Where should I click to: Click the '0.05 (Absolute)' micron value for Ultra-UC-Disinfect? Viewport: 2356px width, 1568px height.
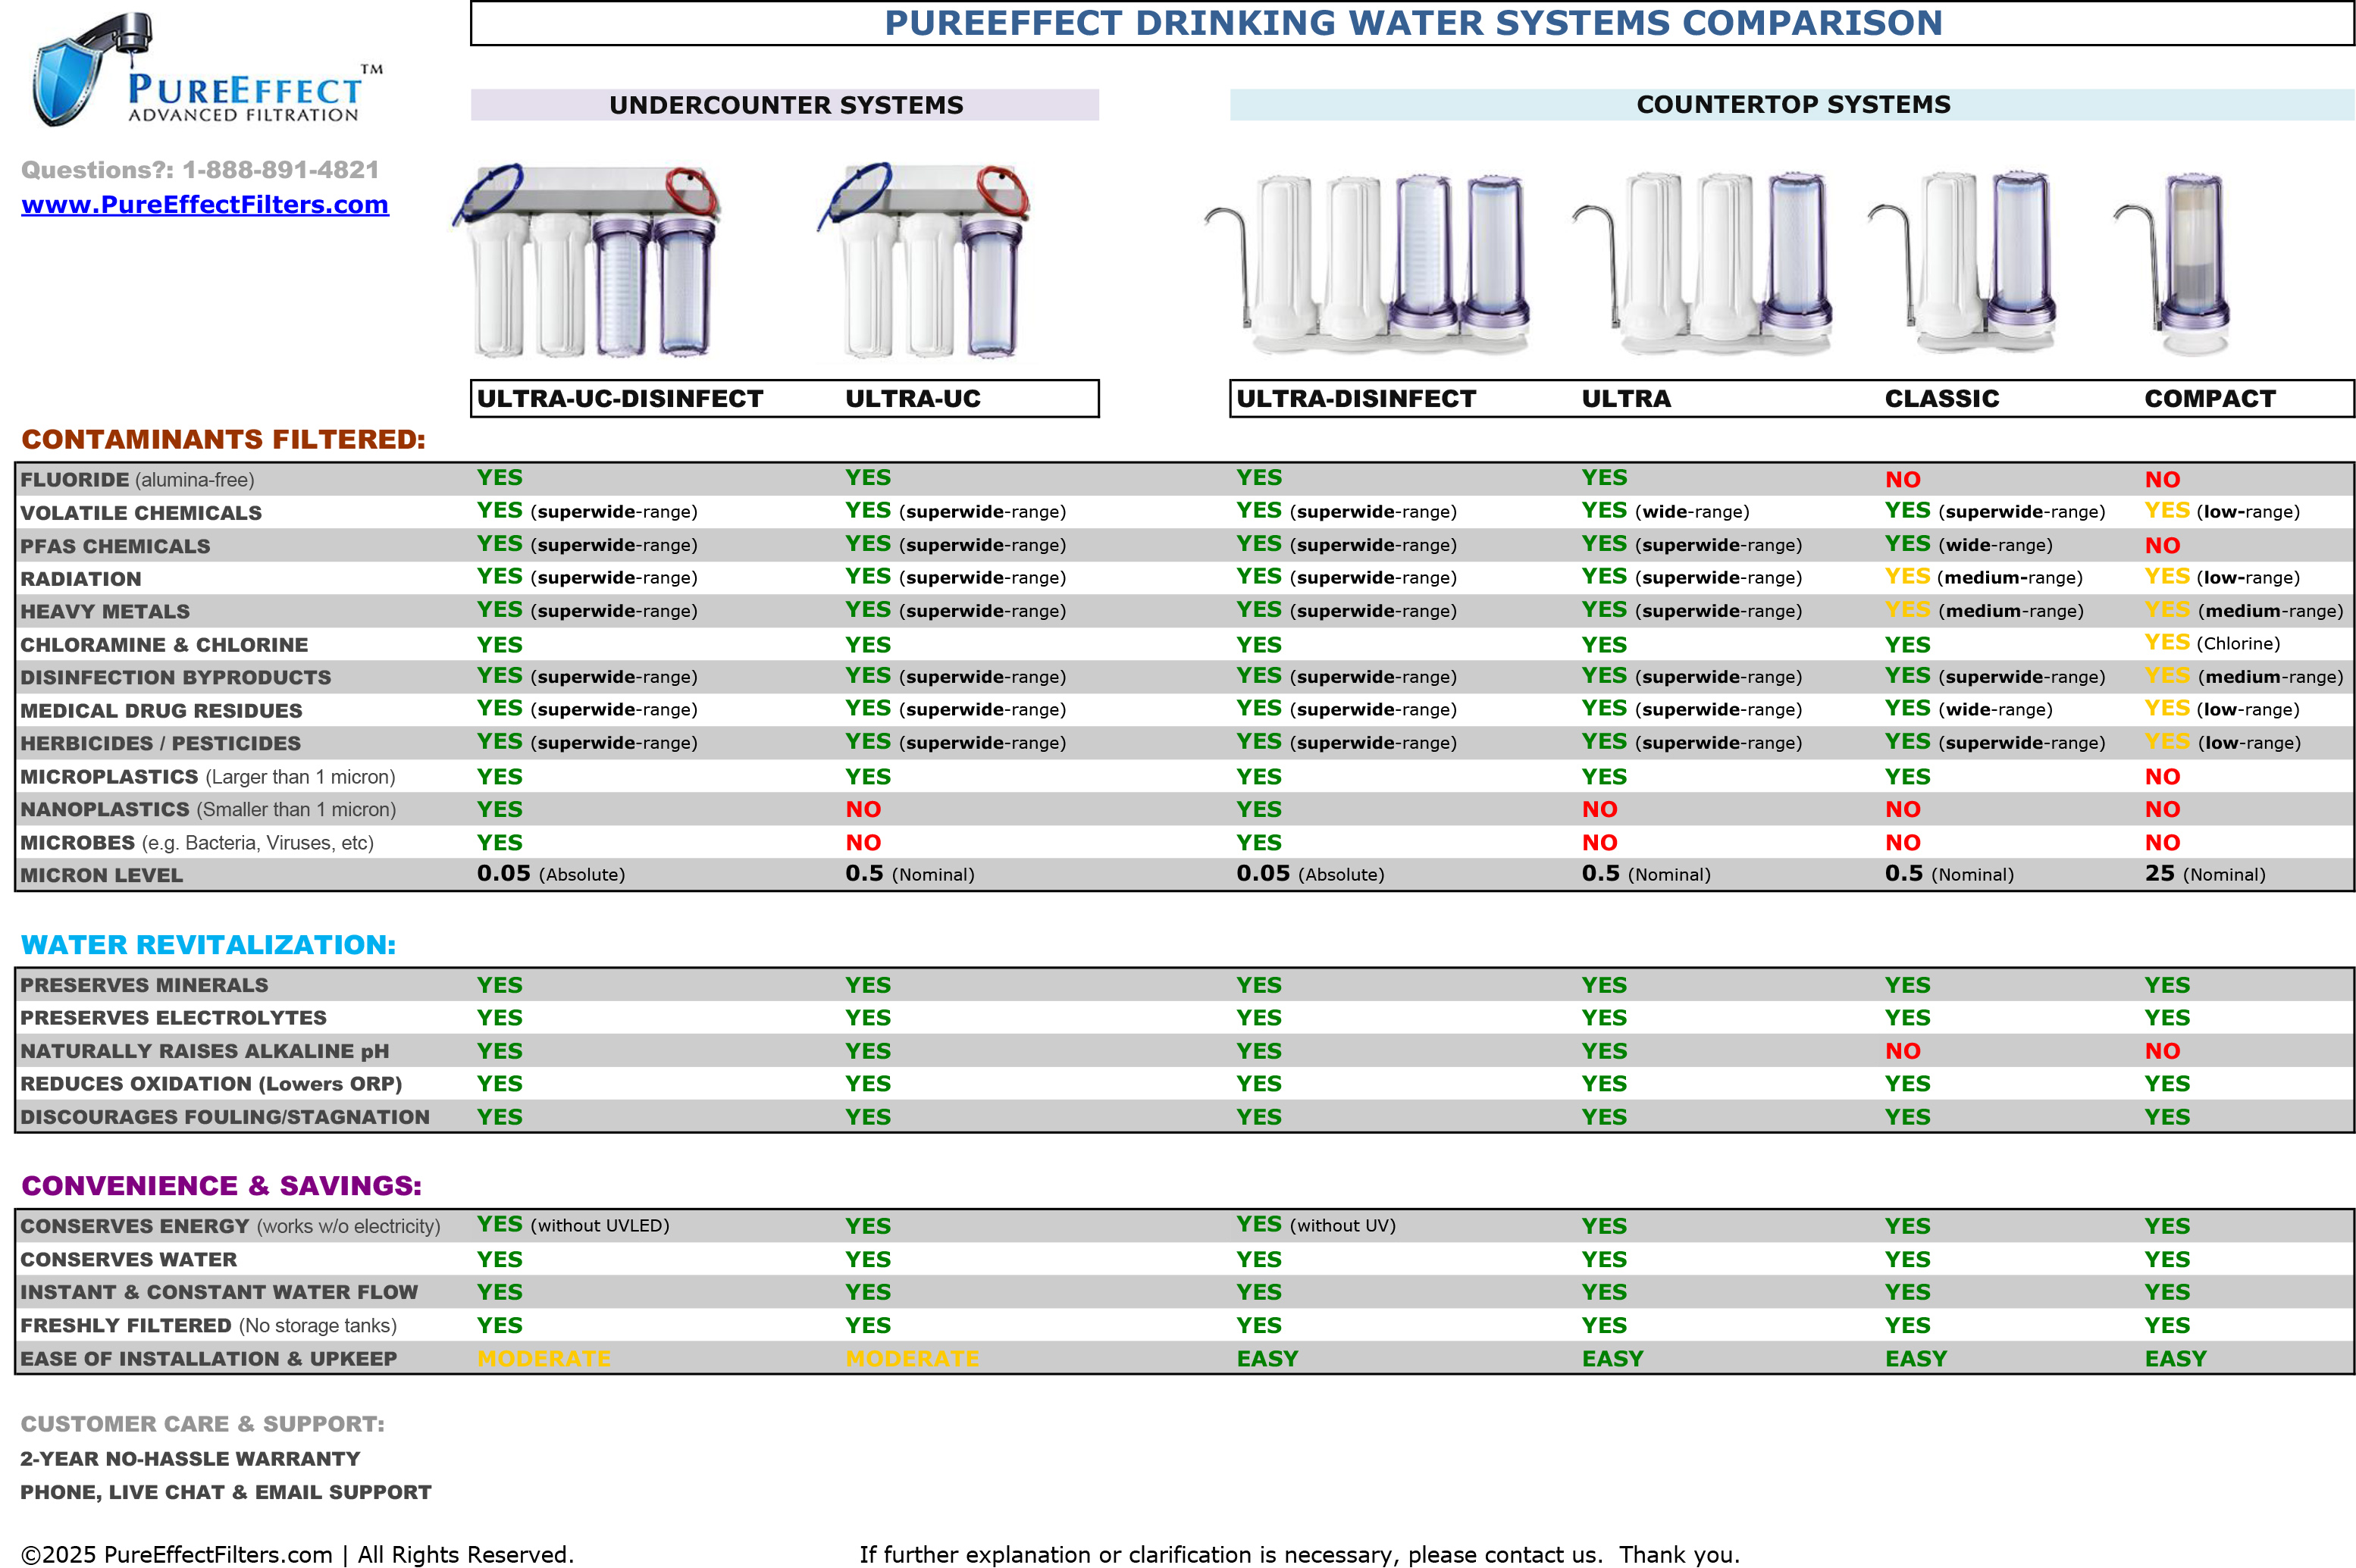pos(551,874)
